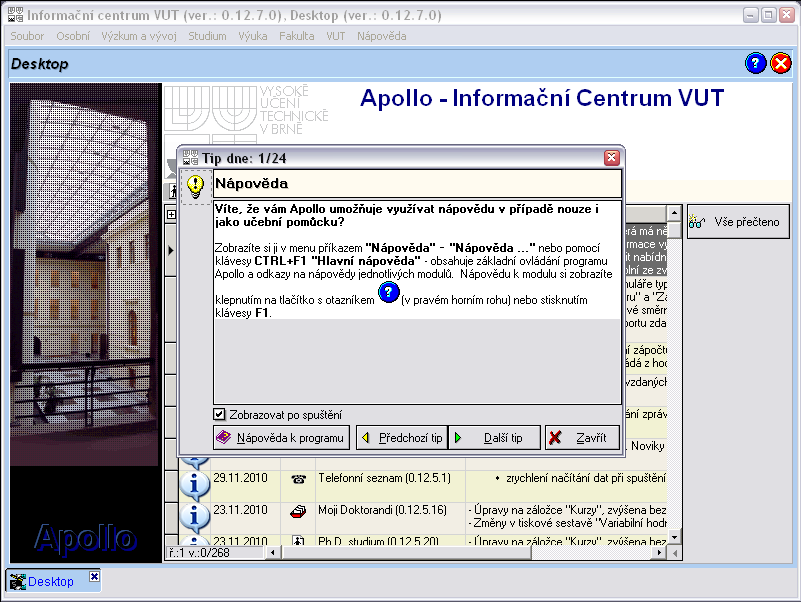801x602 pixels.
Task: Open the Studium menu
Action: coord(207,36)
